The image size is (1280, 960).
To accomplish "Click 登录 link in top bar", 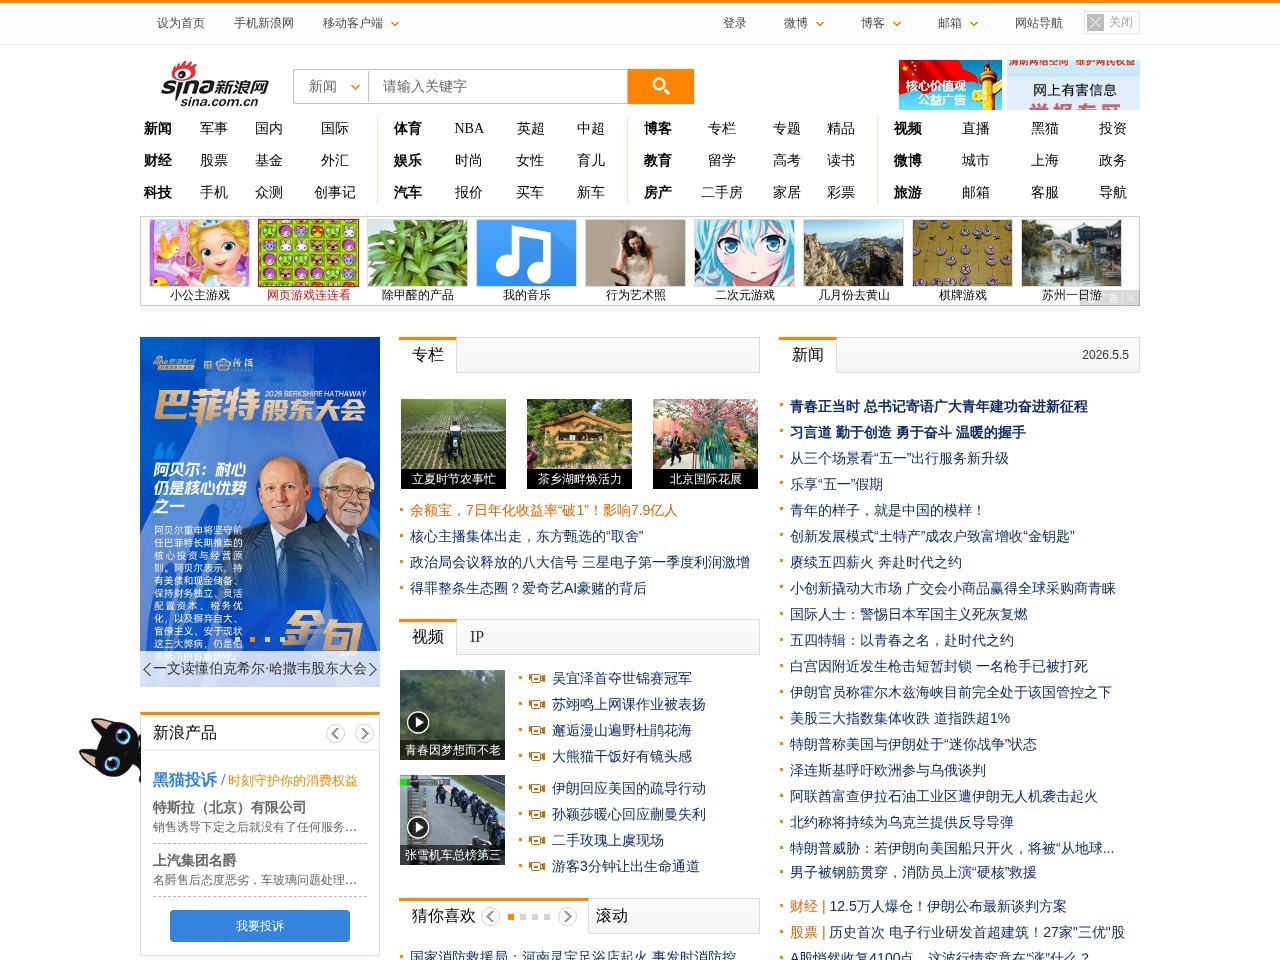I will click(x=735, y=23).
